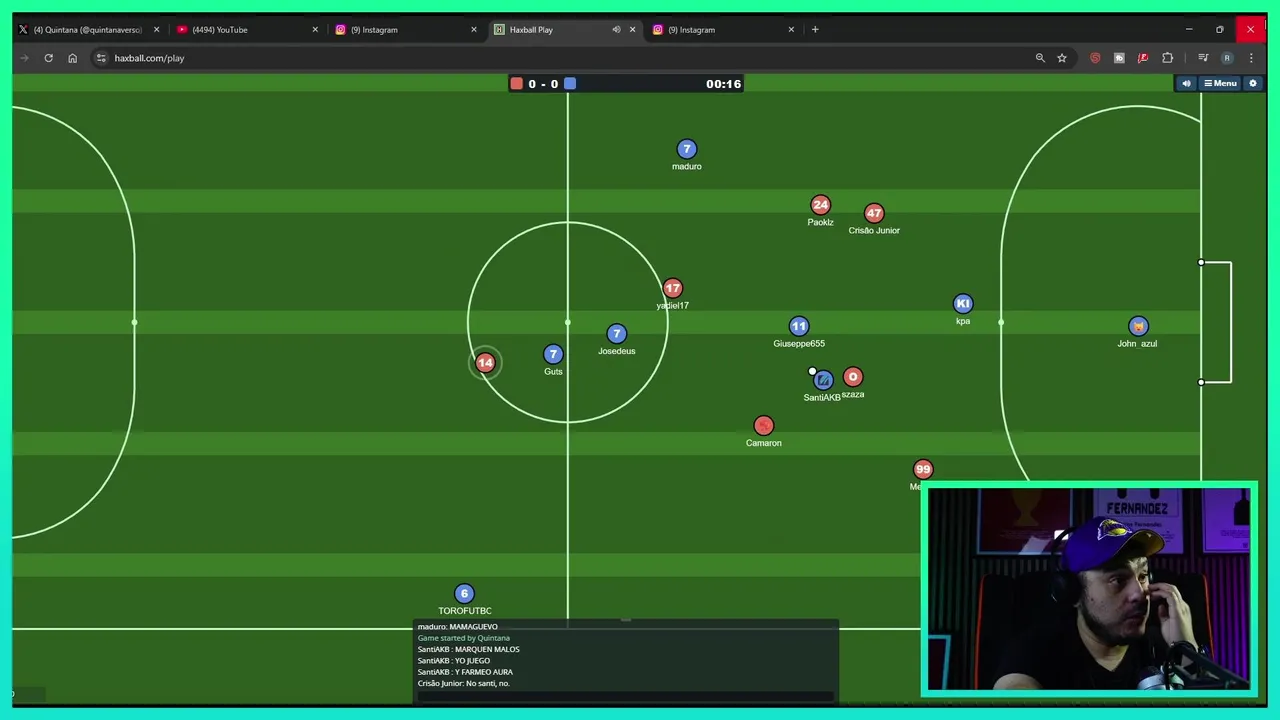
Task: Click chat line 'SantiAKB : MARQUEN MALOS'
Action: [468, 649]
